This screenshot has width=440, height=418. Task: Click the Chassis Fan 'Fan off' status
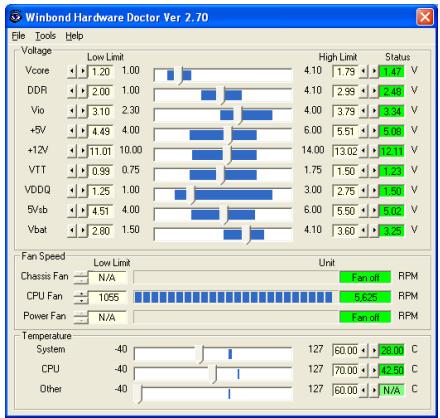(365, 277)
